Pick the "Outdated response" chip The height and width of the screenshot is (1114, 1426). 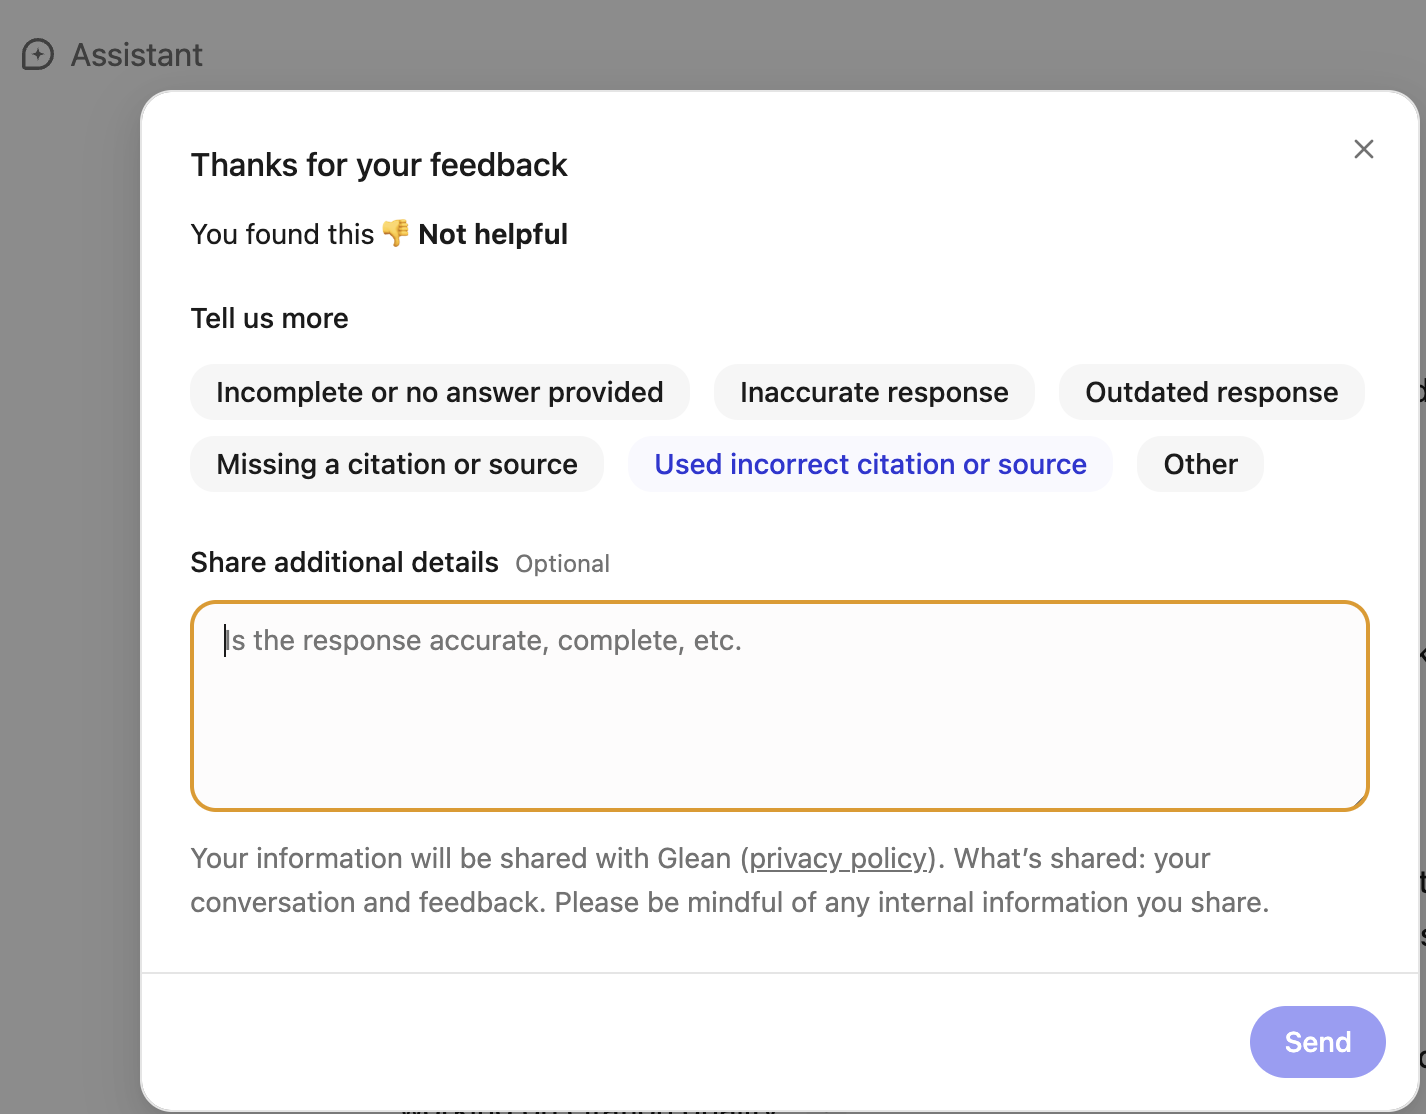click(x=1211, y=392)
